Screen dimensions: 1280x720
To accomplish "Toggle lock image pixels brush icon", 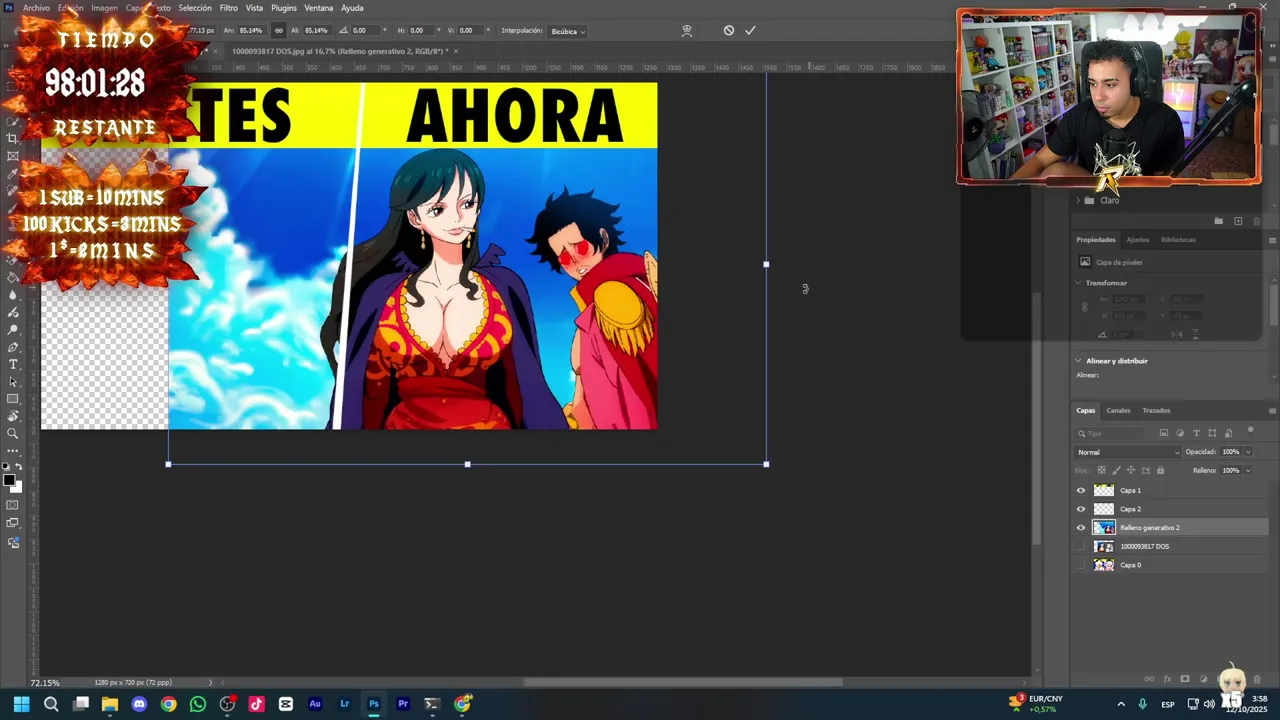I will pos(1117,470).
